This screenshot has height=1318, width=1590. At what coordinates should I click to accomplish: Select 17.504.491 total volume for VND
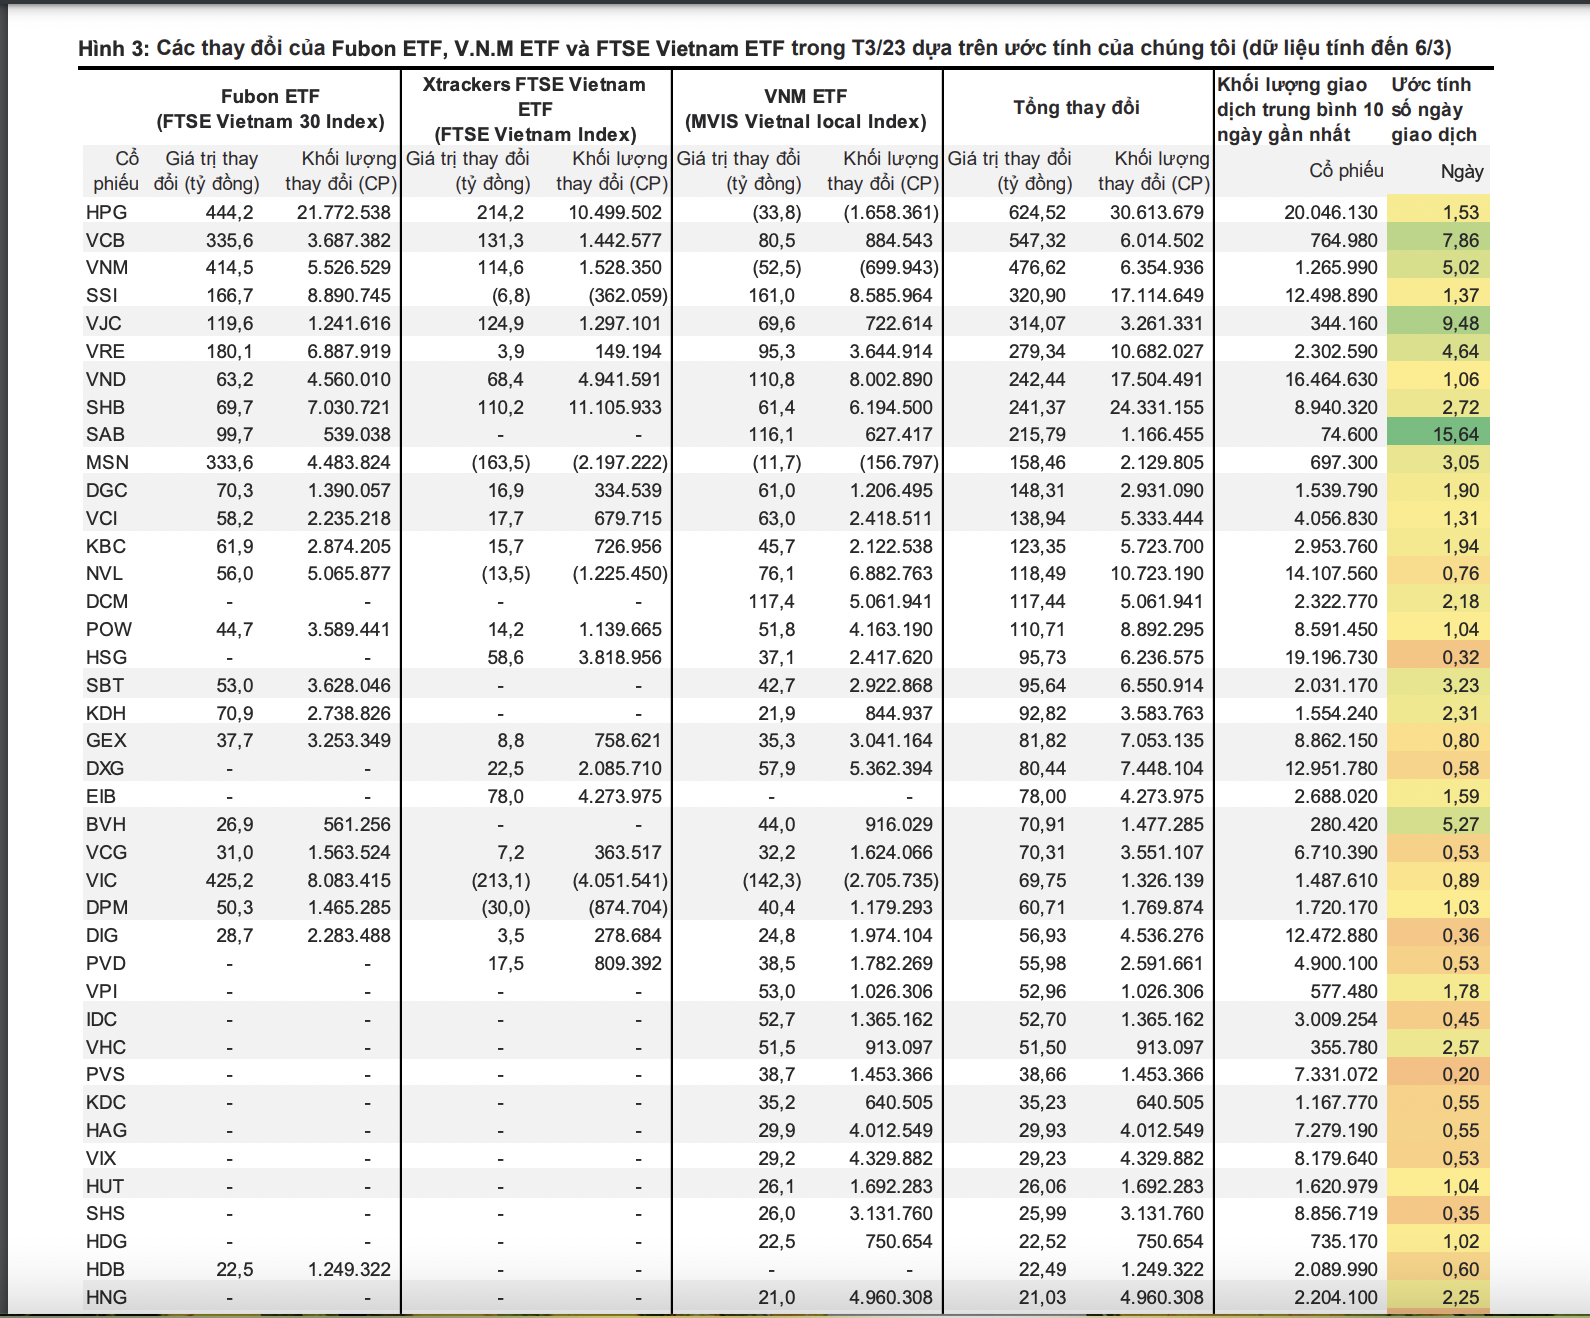[x=1157, y=379]
